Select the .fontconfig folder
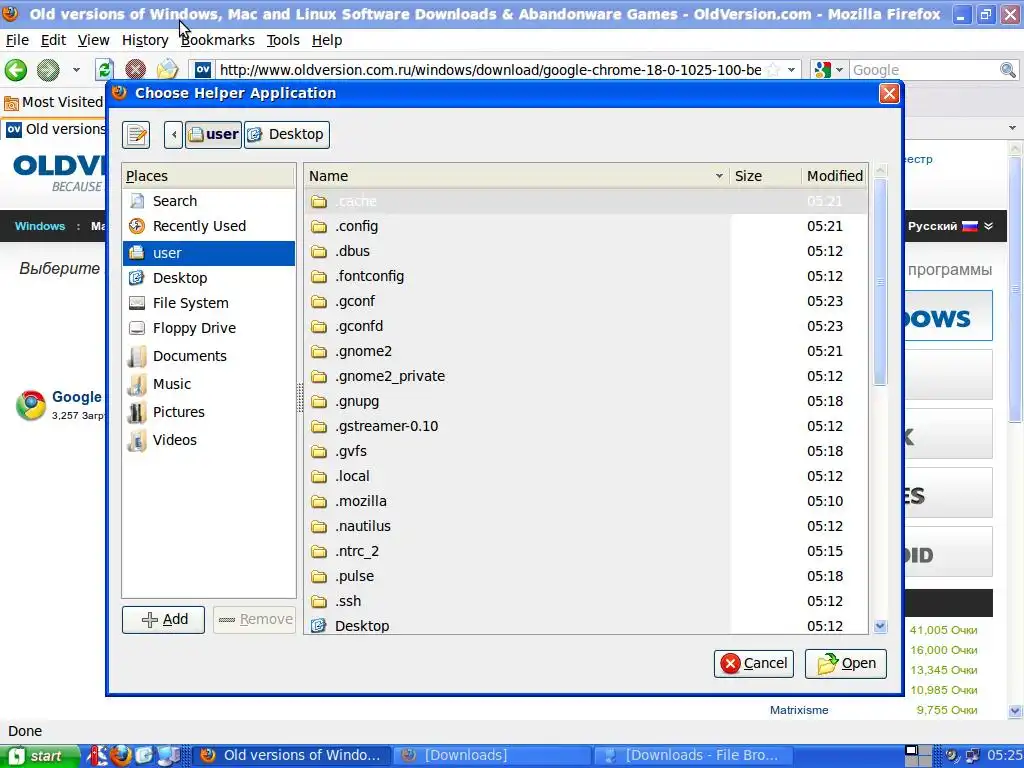1024x768 pixels. pyautogui.click(x=586, y=276)
